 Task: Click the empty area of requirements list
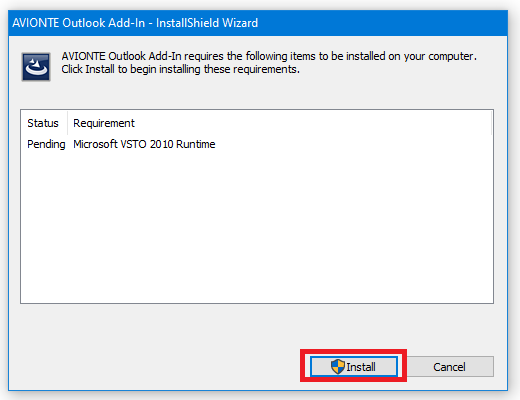257,227
